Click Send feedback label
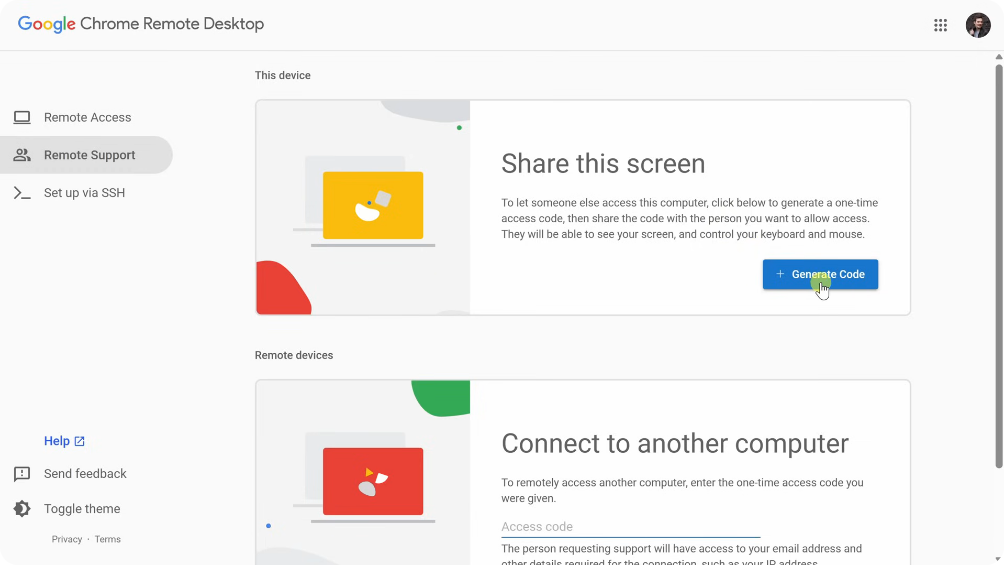Image resolution: width=1005 pixels, height=565 pixels. (x=85, y=473)
